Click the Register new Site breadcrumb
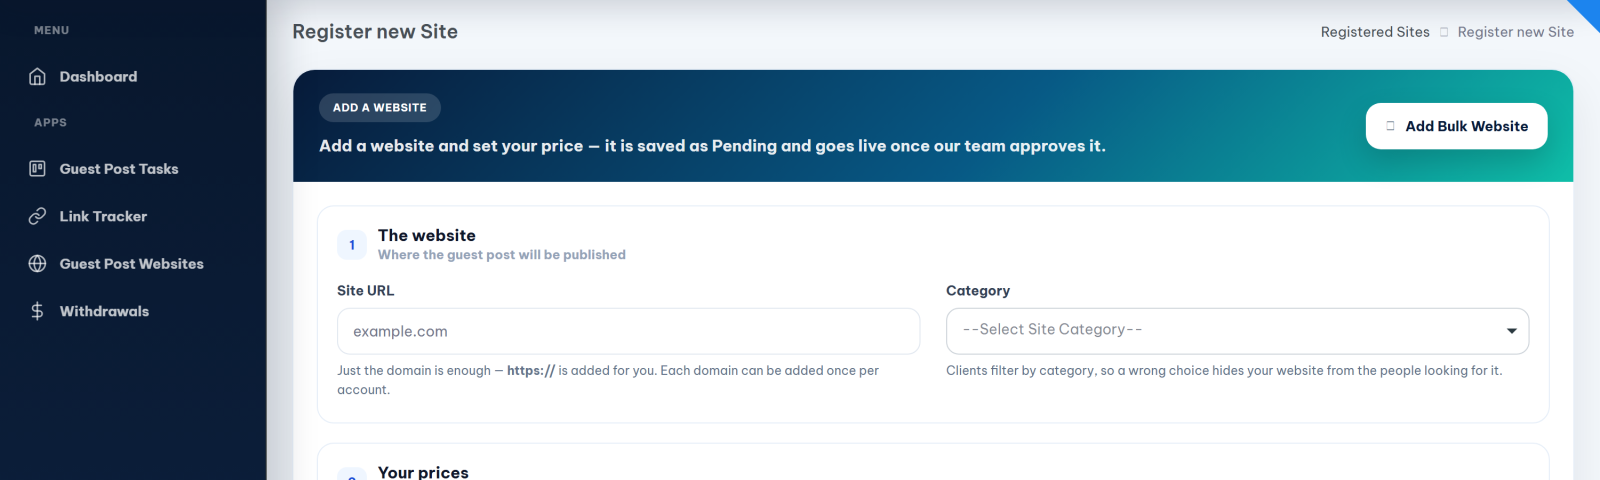 1515,32
